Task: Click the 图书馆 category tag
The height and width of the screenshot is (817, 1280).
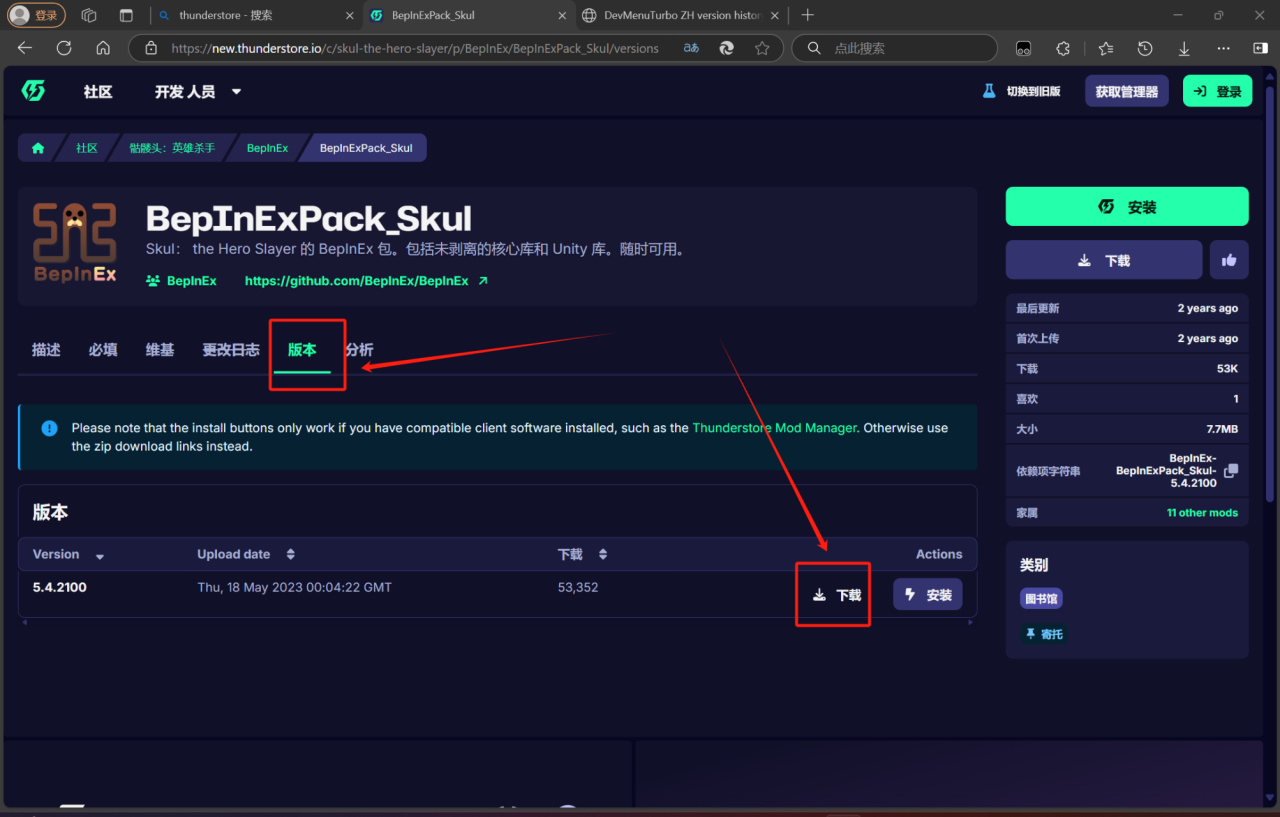Action: pos(1041,599)
